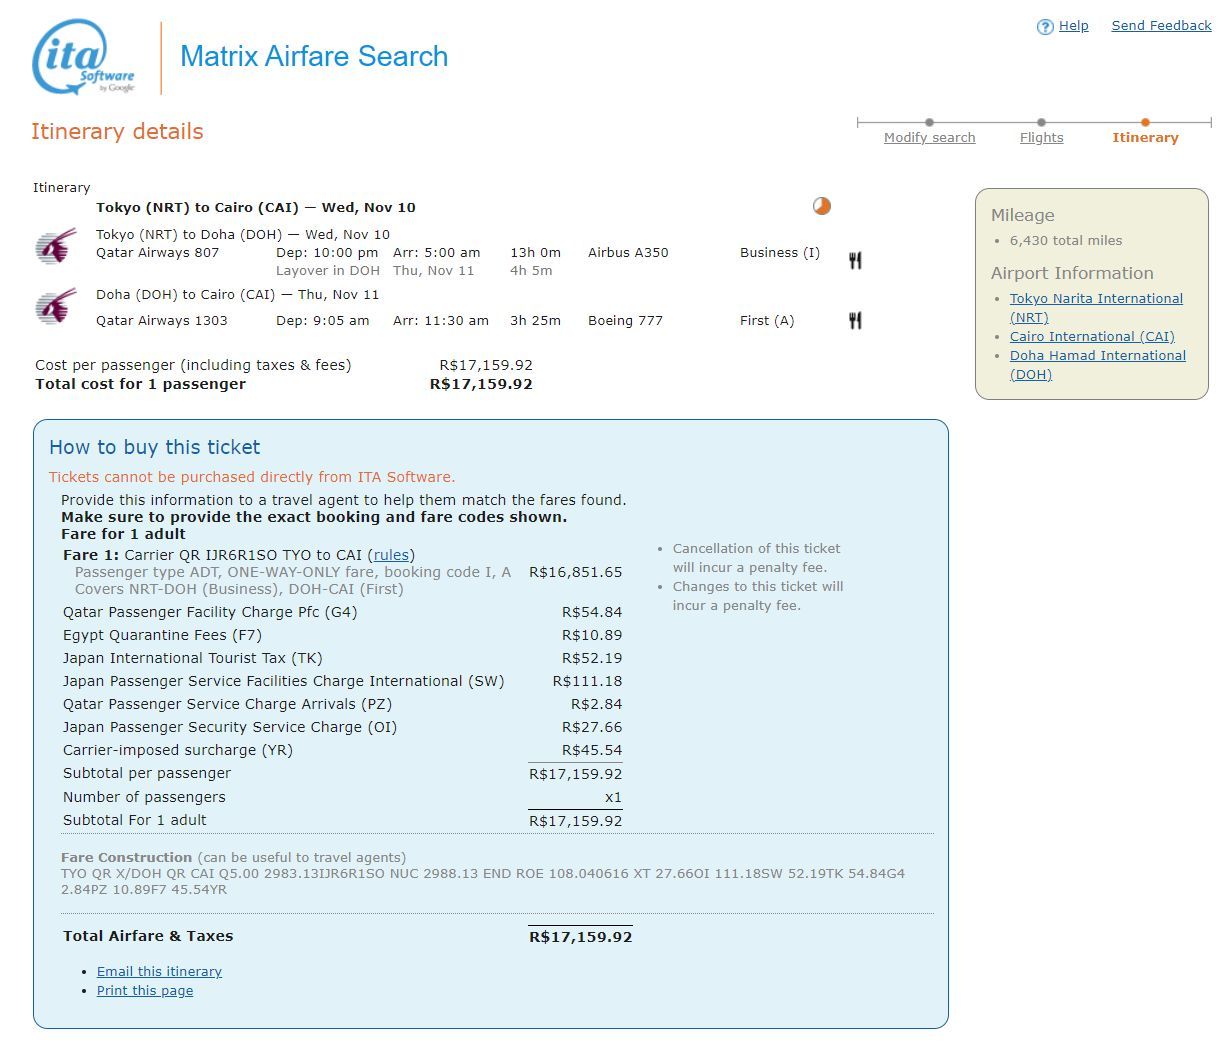Click the Arr: 5:00 am arrival time
This screenshot has height=1051, width=1227.
pyautogui.click(x=437, y=253)
